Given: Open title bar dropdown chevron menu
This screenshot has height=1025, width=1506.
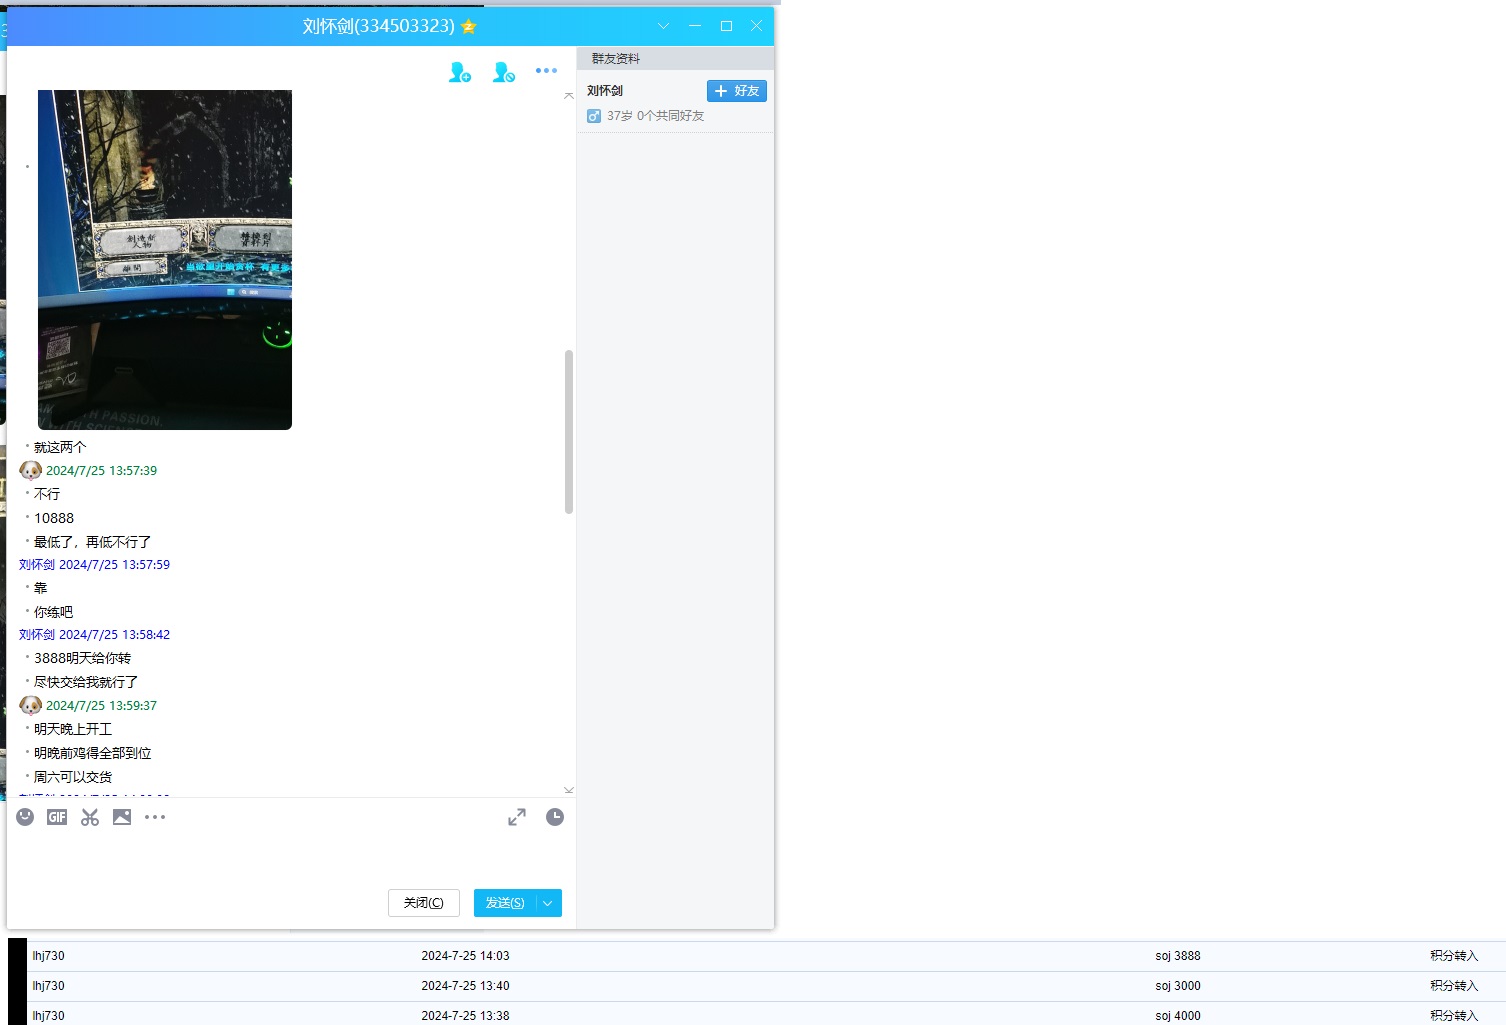Looking at the screenshot, I should pos(663,26).
